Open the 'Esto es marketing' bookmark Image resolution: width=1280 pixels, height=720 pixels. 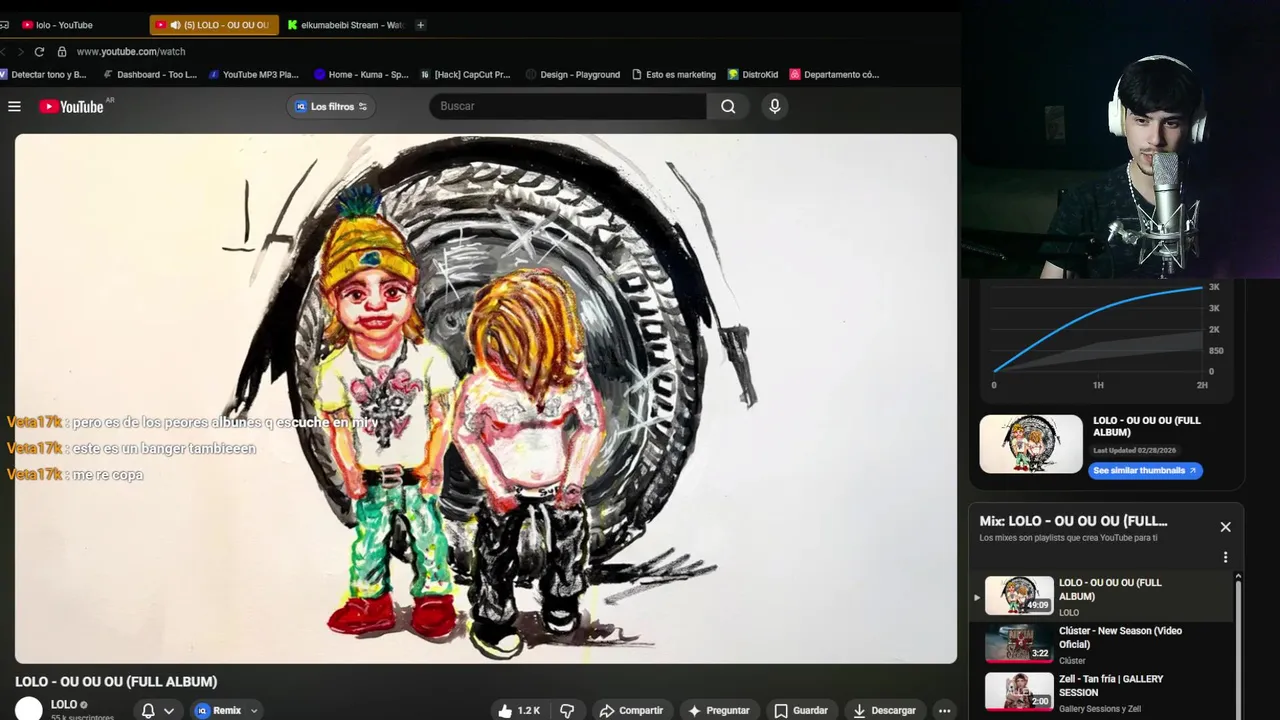[x=674, y=74]
